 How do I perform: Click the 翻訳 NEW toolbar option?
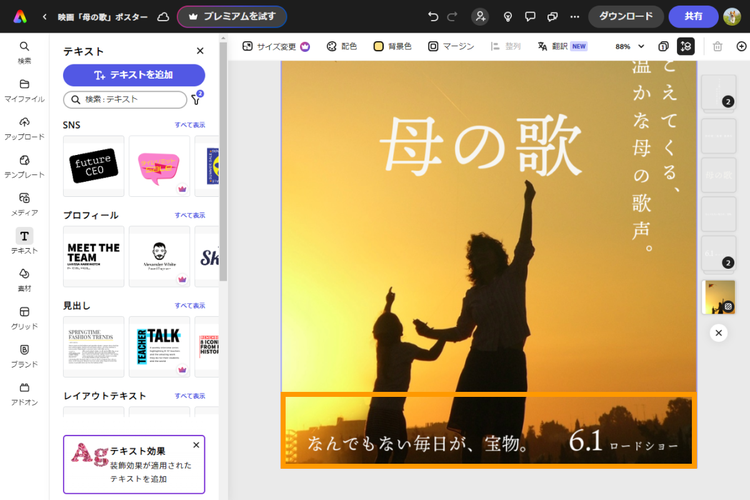[x=562, y=46]
